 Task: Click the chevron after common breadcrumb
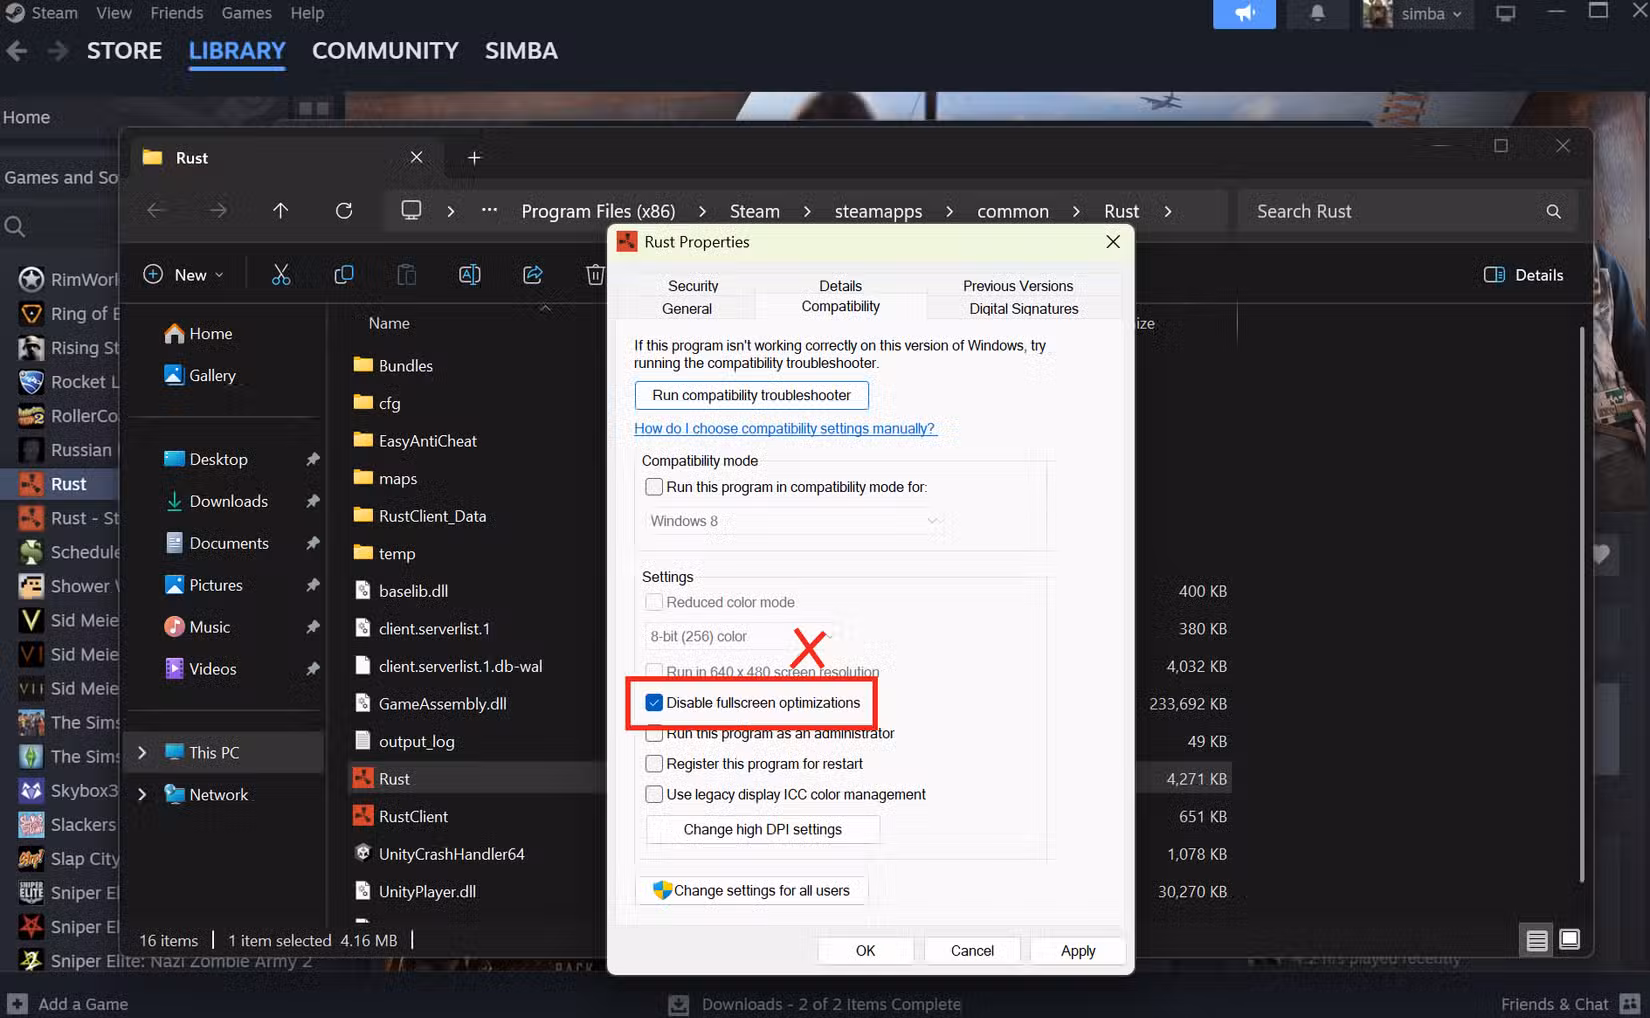(x=1076, y=211)
